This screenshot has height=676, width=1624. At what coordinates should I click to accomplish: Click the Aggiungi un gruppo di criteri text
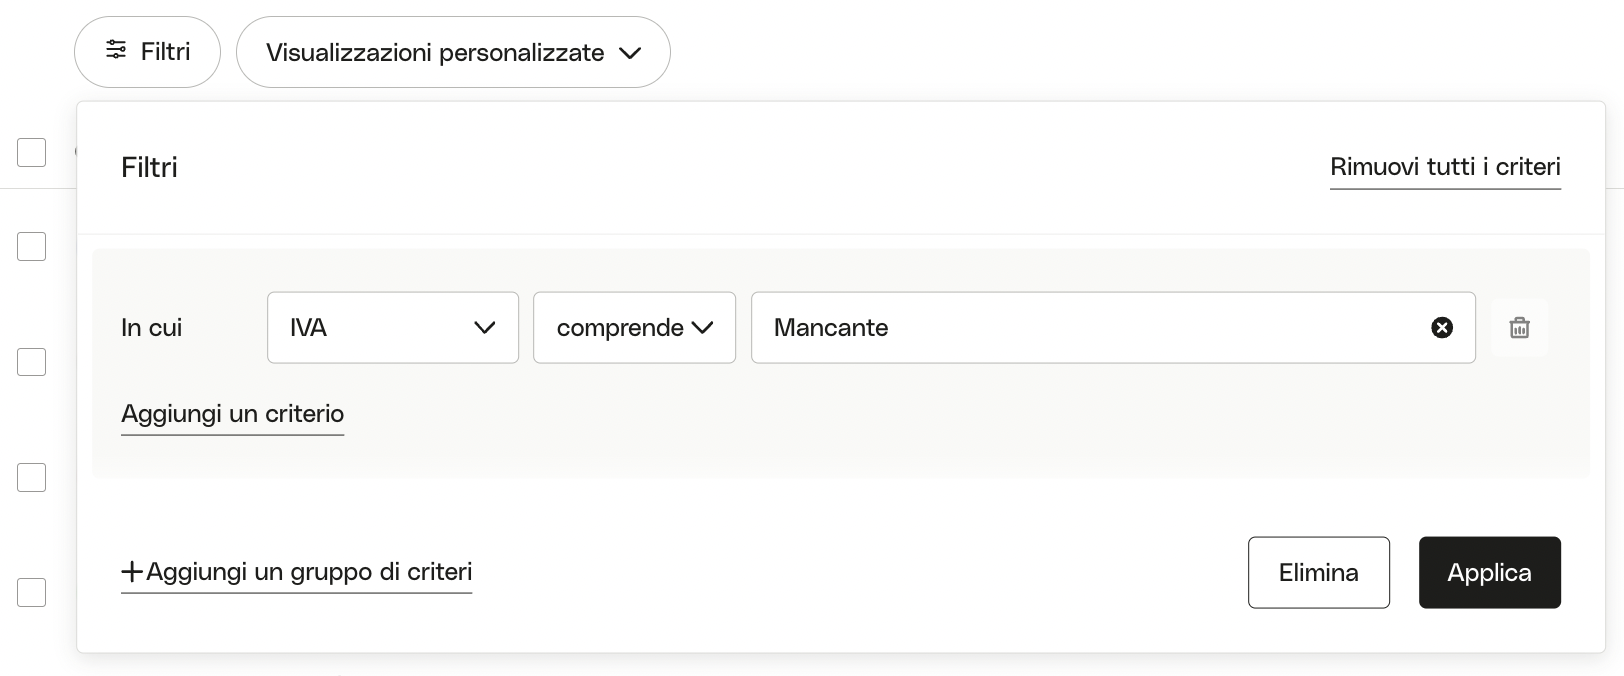tap(309, 571)
